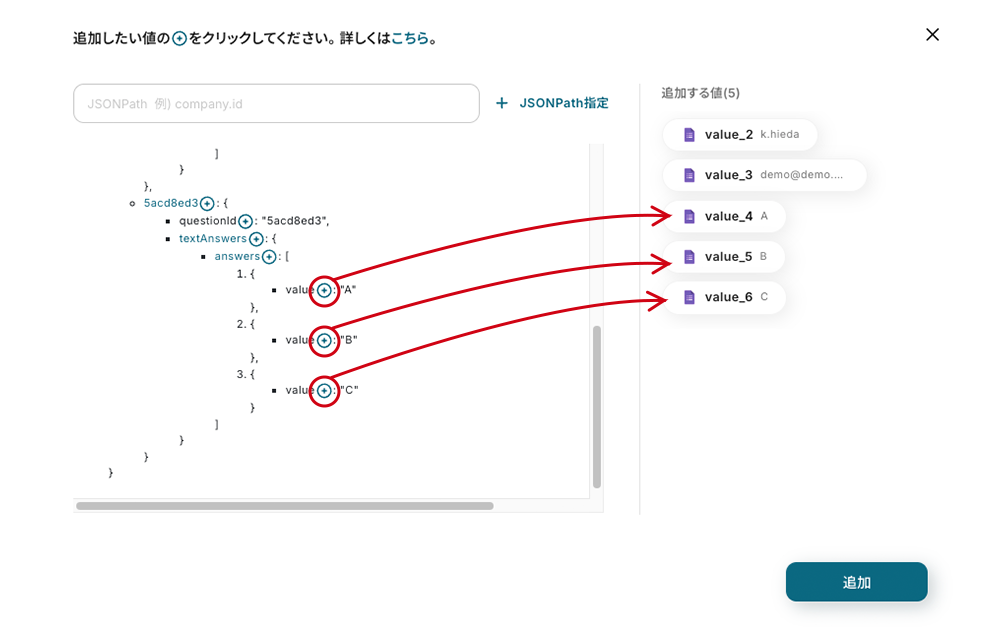1000x631 pixels.
Task: Select value_6 C chip
Action: pos(724,297)
